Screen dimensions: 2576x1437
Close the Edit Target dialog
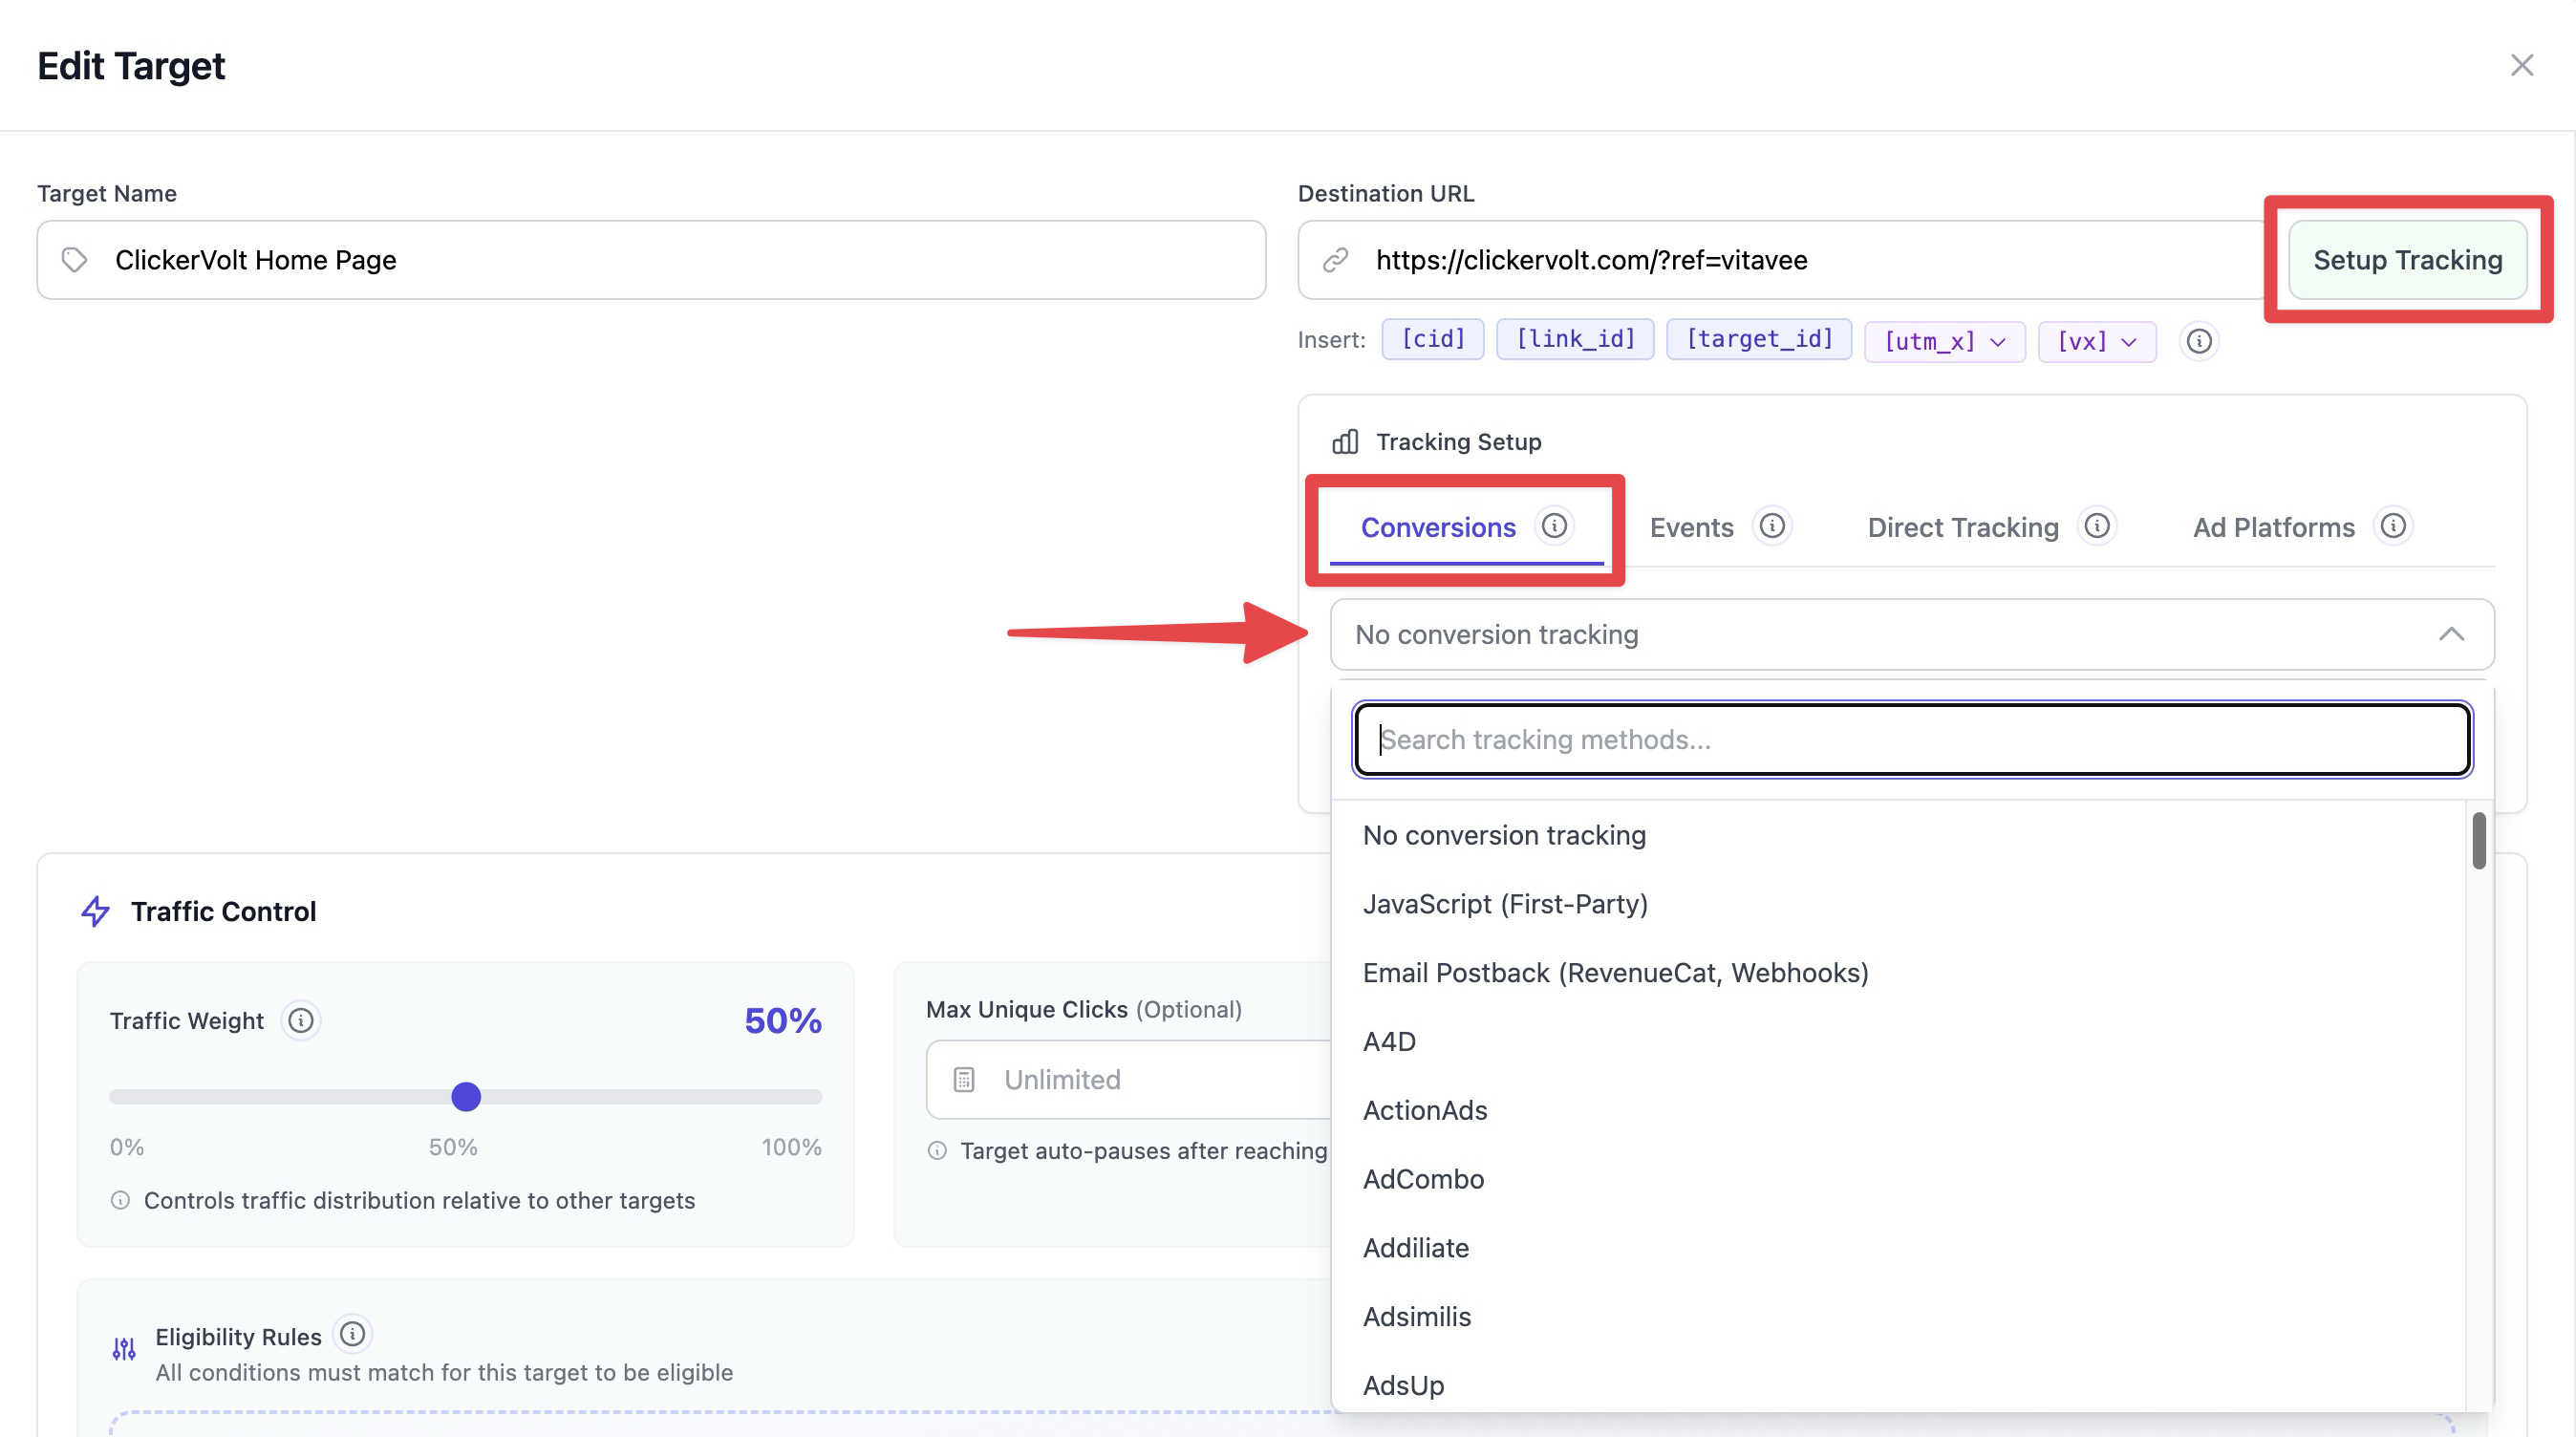2521,65
